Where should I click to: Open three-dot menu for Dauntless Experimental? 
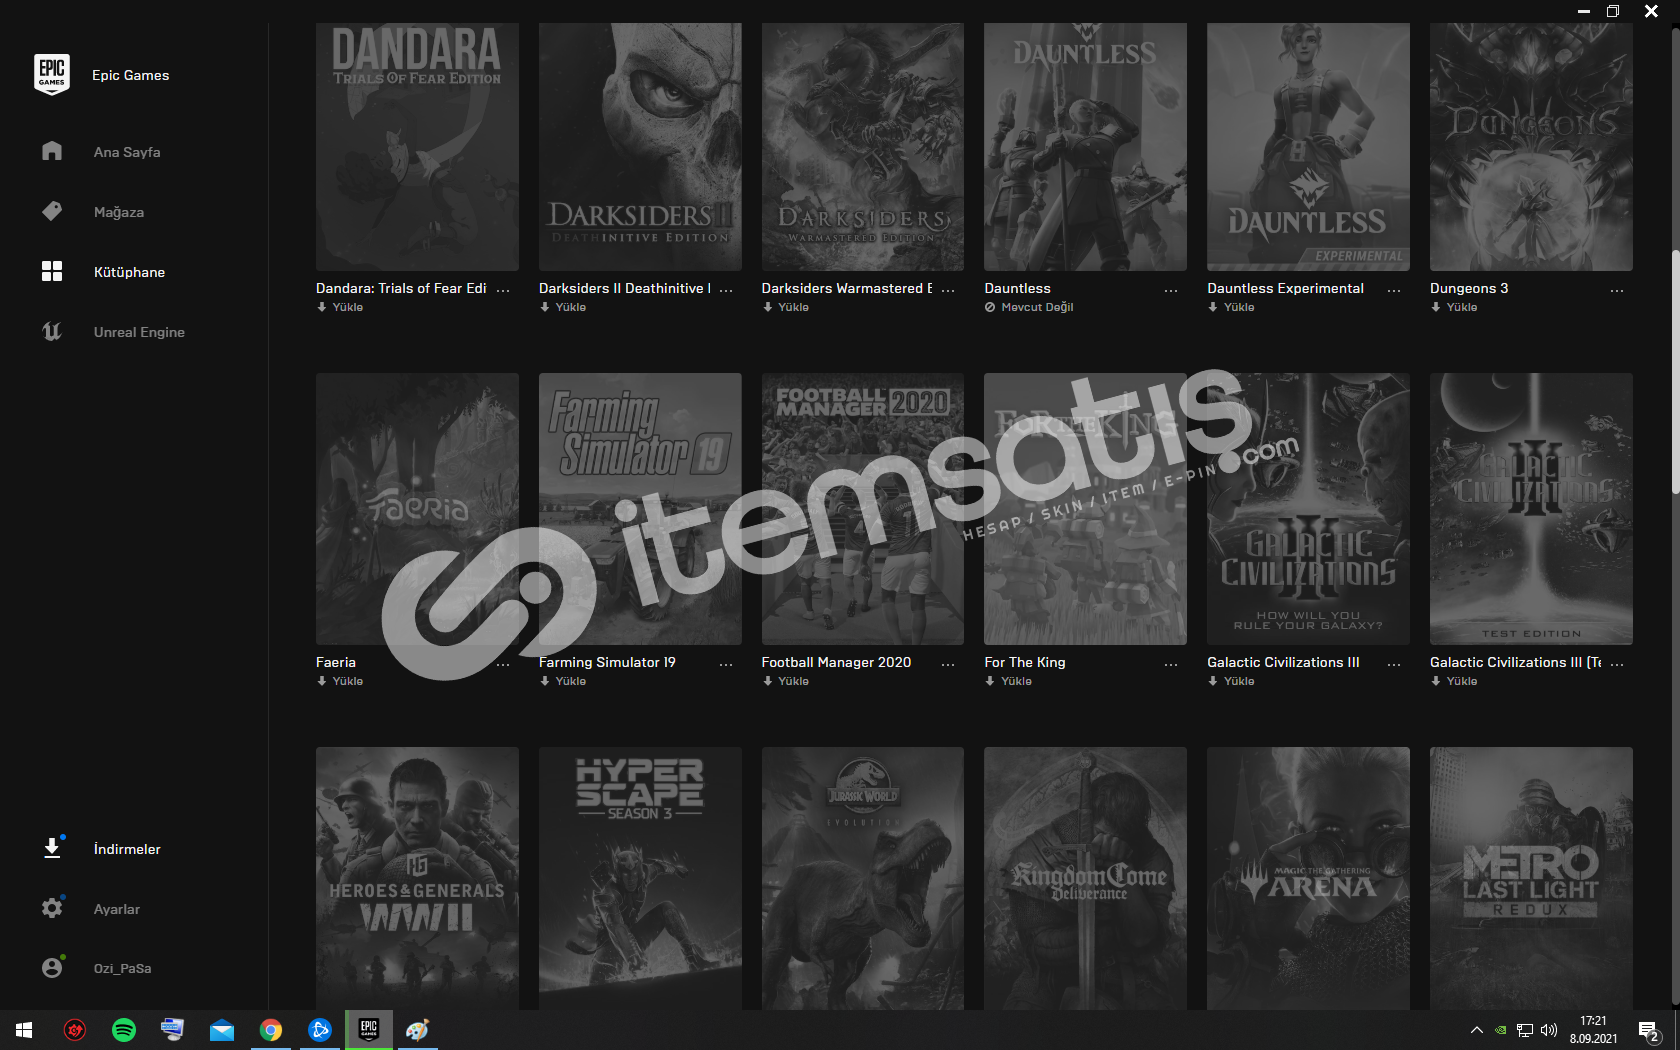click(1394, 290)
